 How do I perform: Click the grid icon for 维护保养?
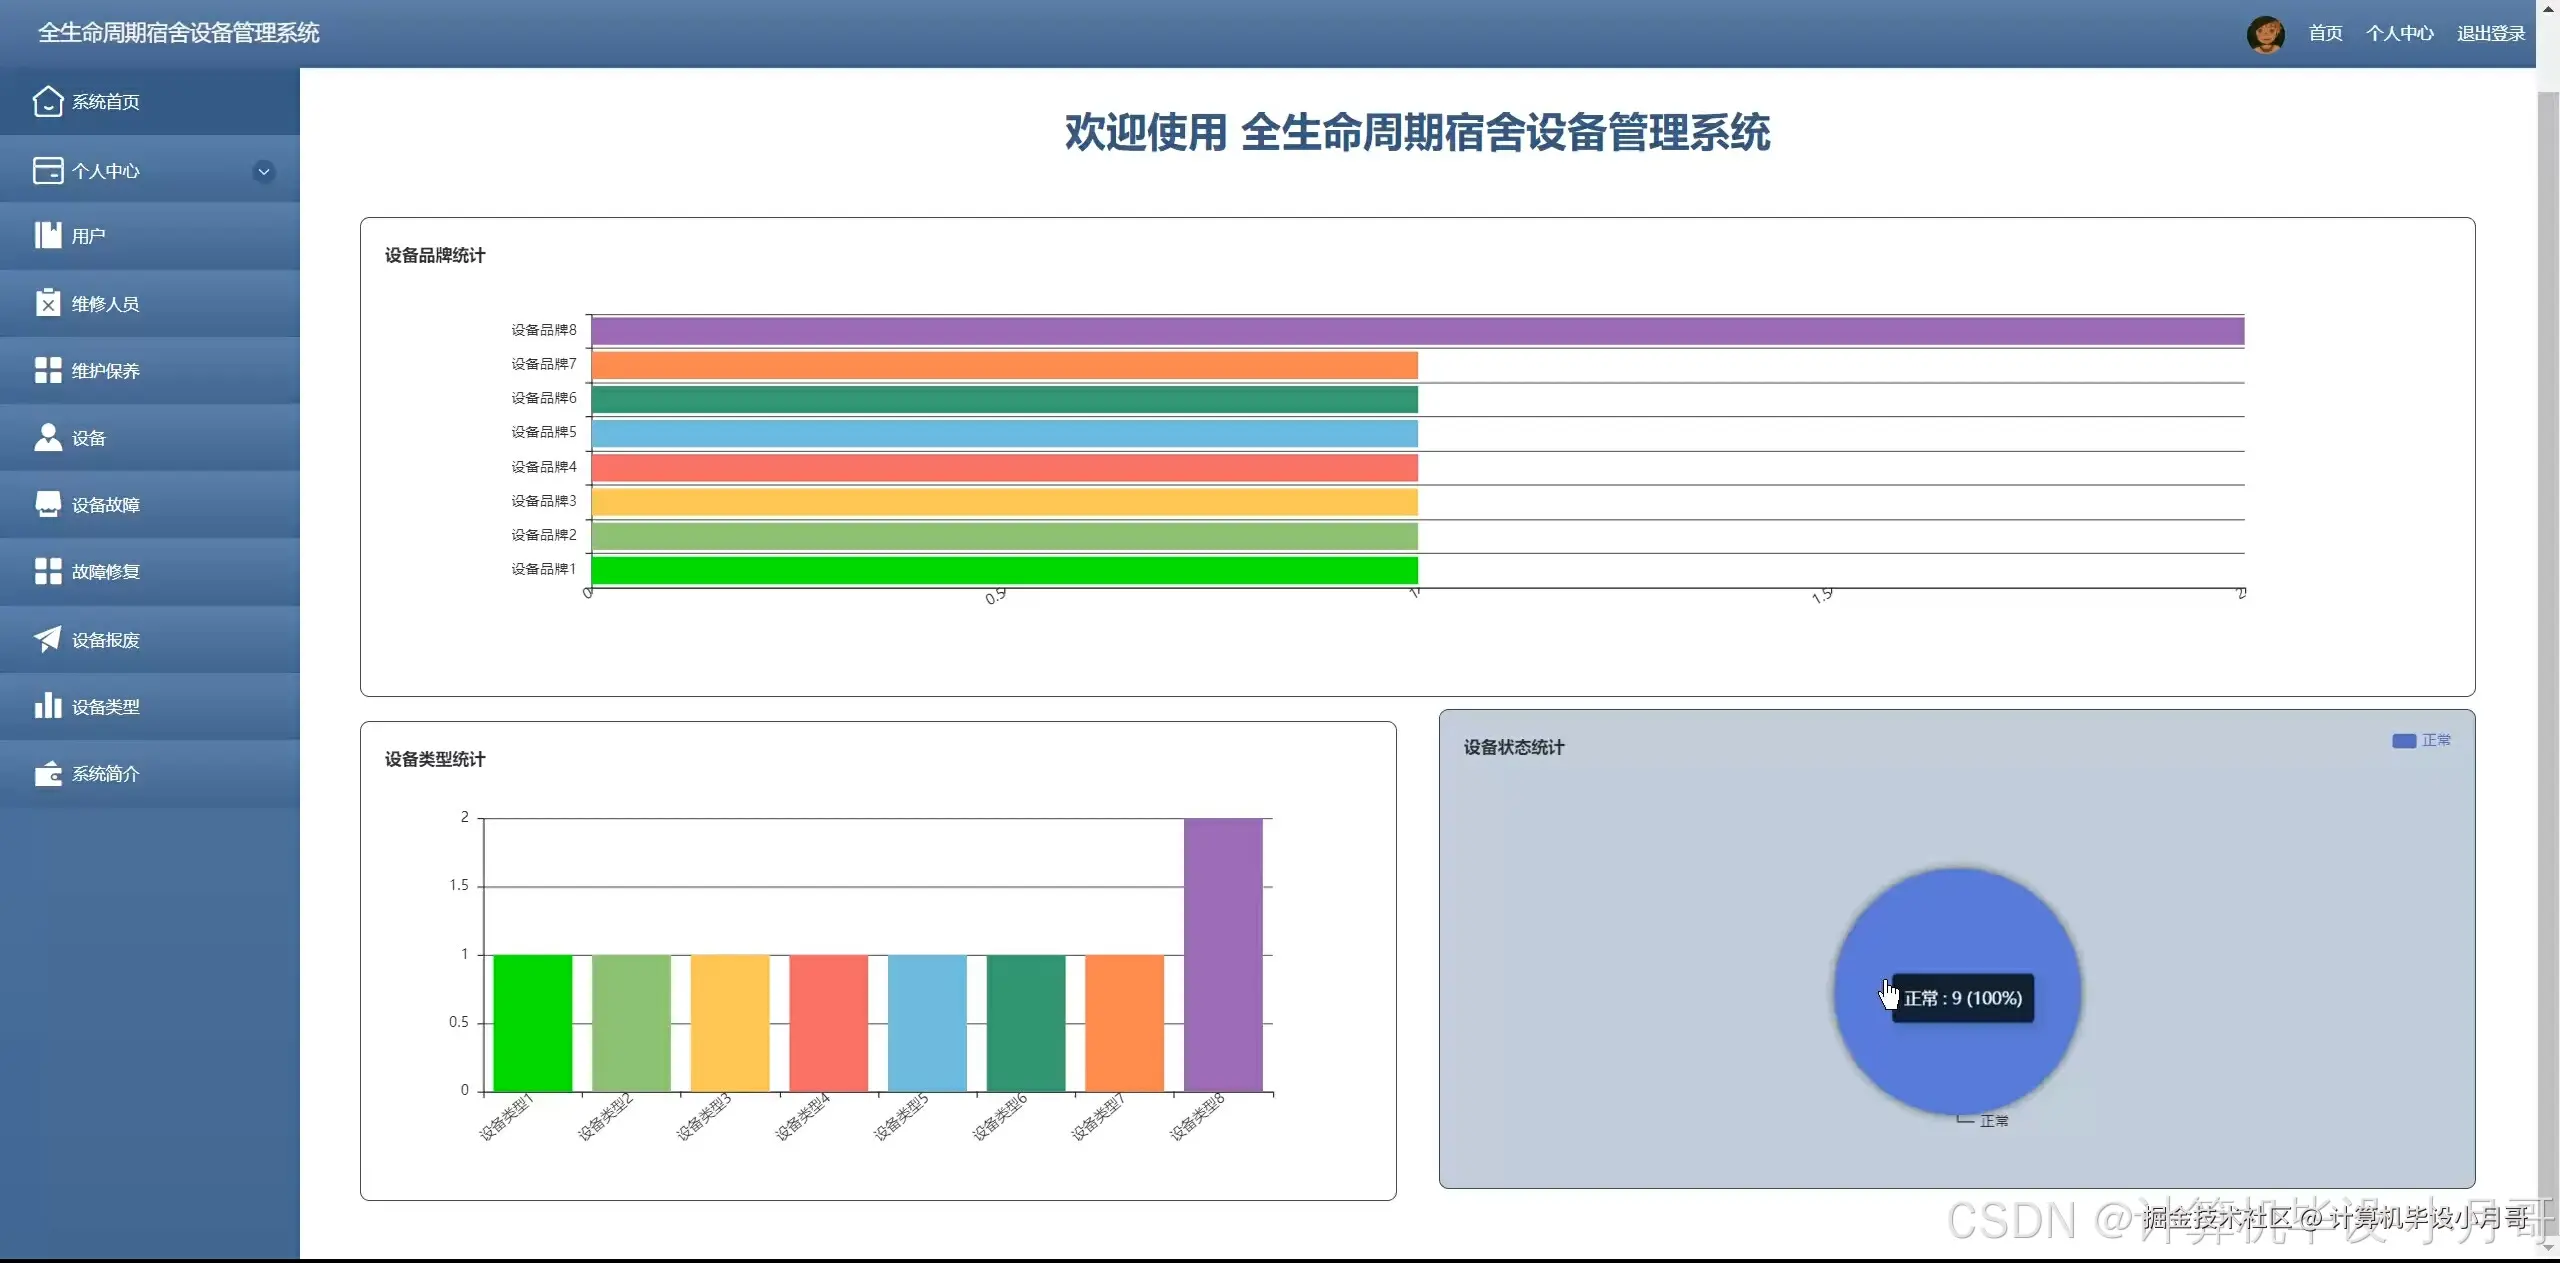tap(47, 371)
